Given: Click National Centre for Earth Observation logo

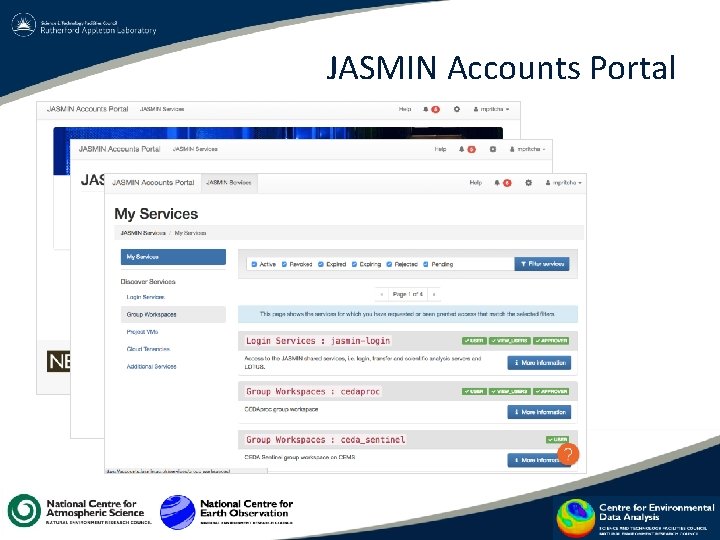Looking at the screenshot, I should pos(226,512).
